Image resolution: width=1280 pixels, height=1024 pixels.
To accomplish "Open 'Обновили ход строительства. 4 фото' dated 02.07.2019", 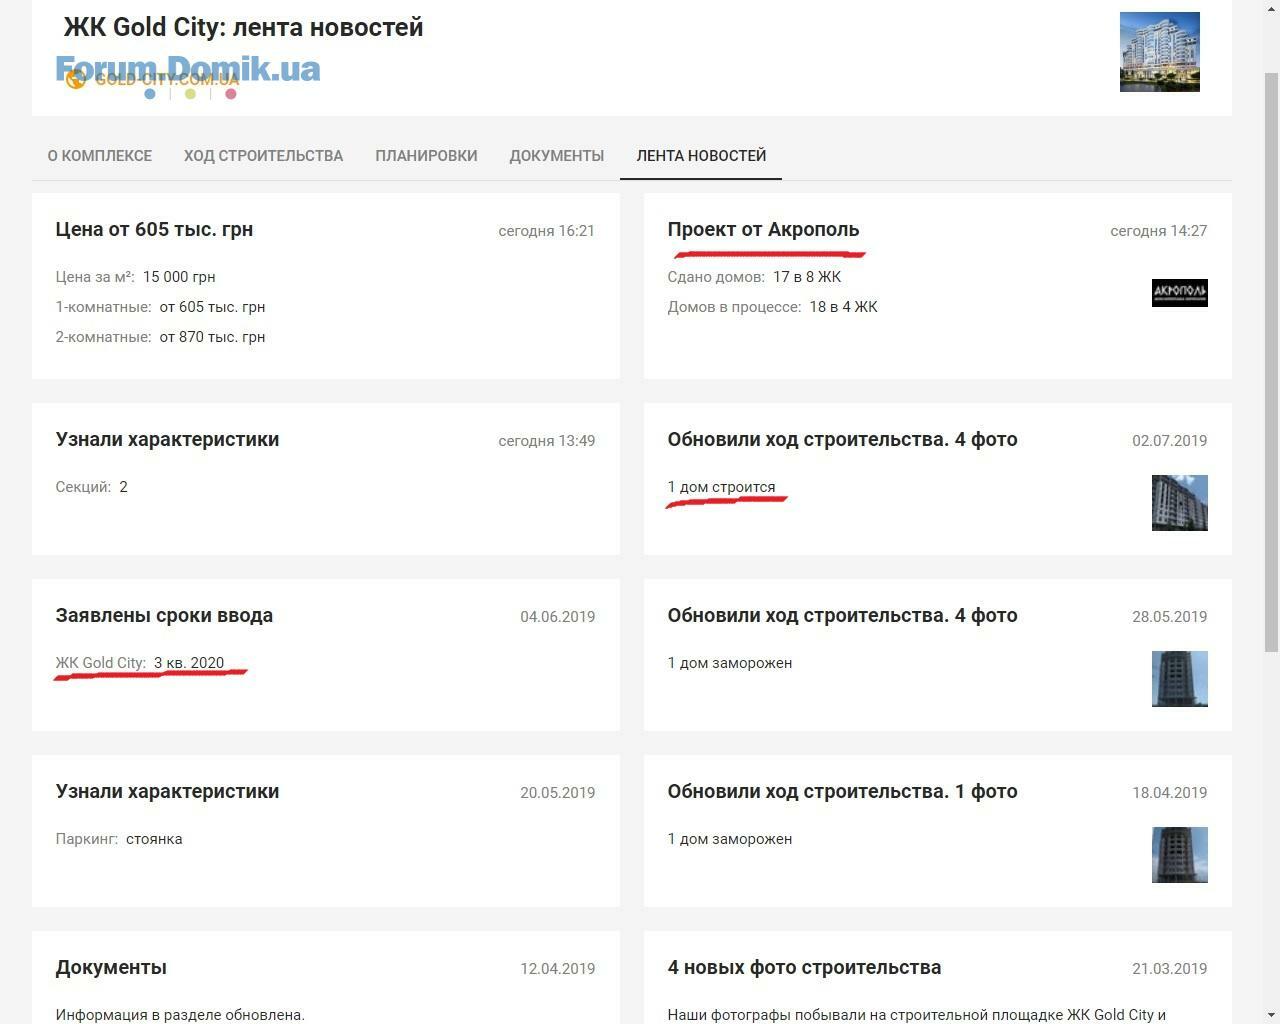I will [x=842, y=439].
